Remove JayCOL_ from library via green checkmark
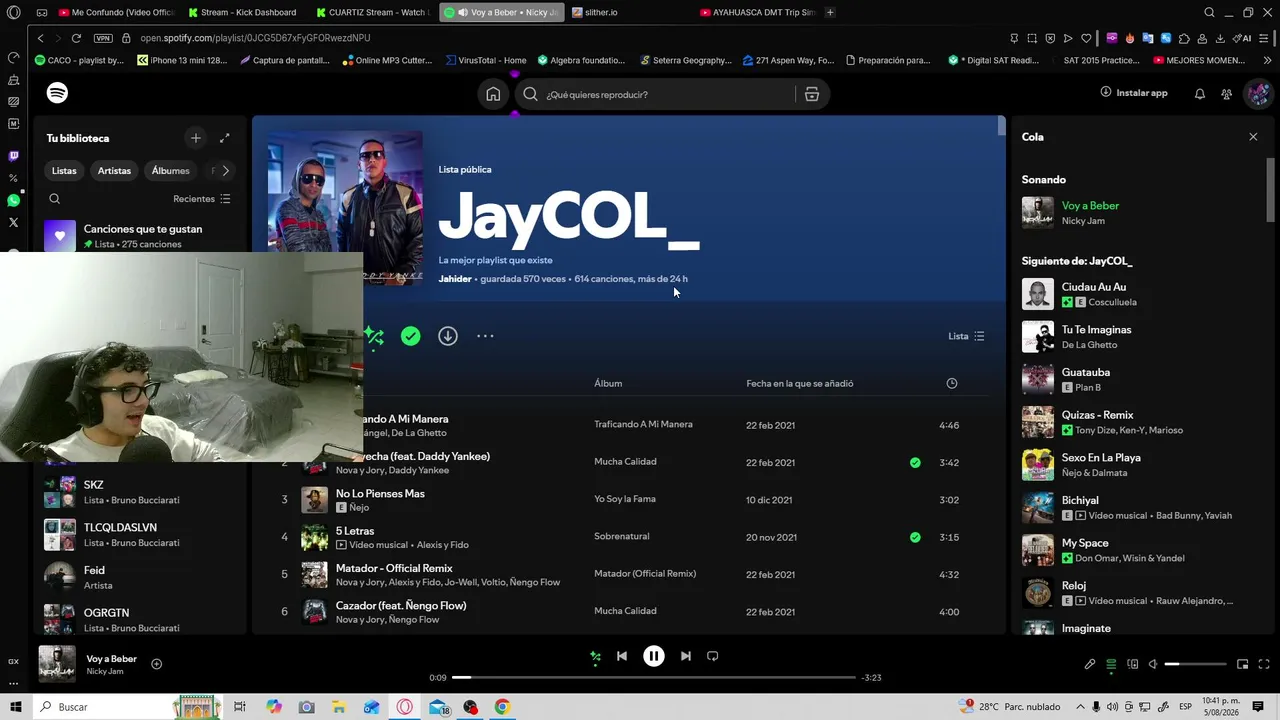1280x720 pixels. 411,336
